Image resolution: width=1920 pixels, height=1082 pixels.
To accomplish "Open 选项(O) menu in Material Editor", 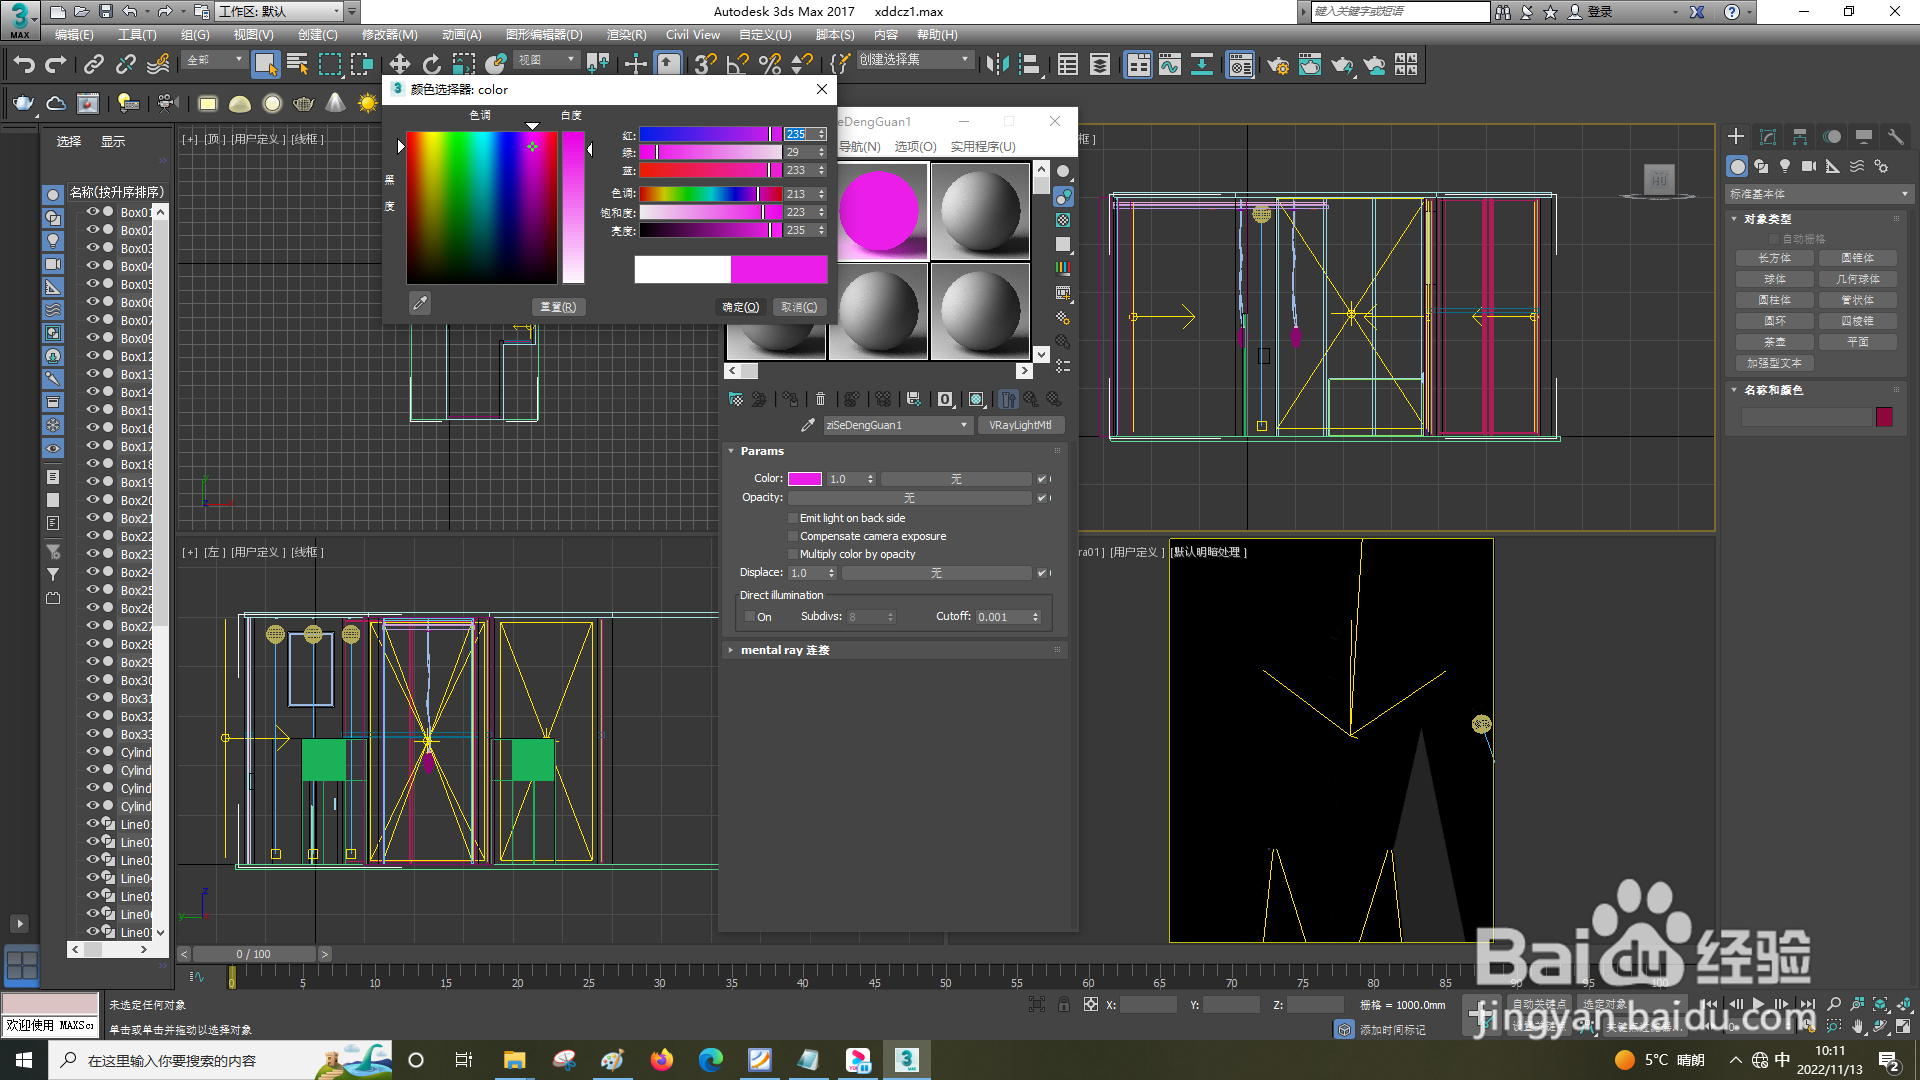I will (x=915, y=147).
